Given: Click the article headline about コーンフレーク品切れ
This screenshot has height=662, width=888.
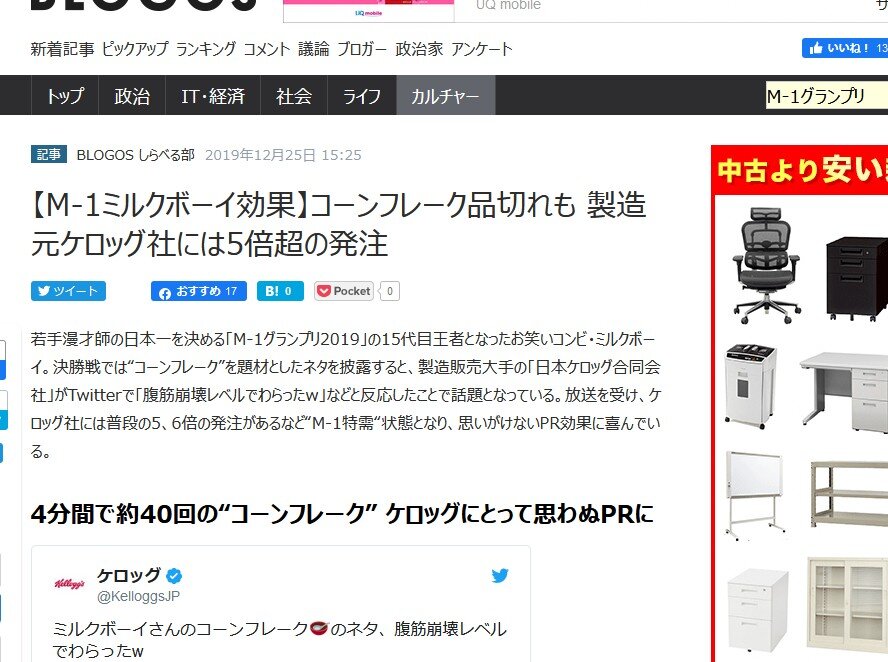Looking at the screenshot, I should (x=338, y=224).
